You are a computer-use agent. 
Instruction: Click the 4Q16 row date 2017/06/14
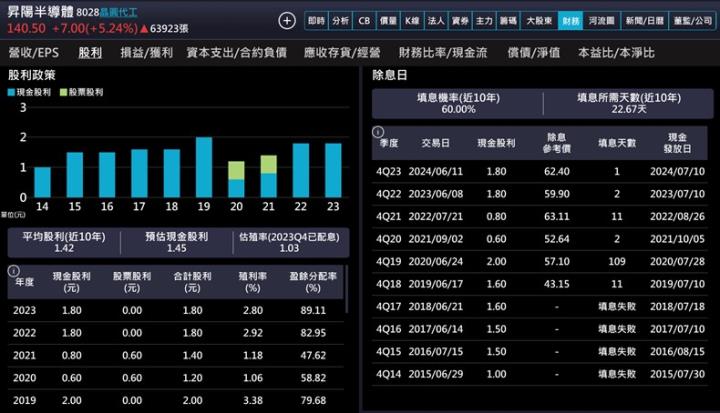pyautogui.click(x=436, y=329)
